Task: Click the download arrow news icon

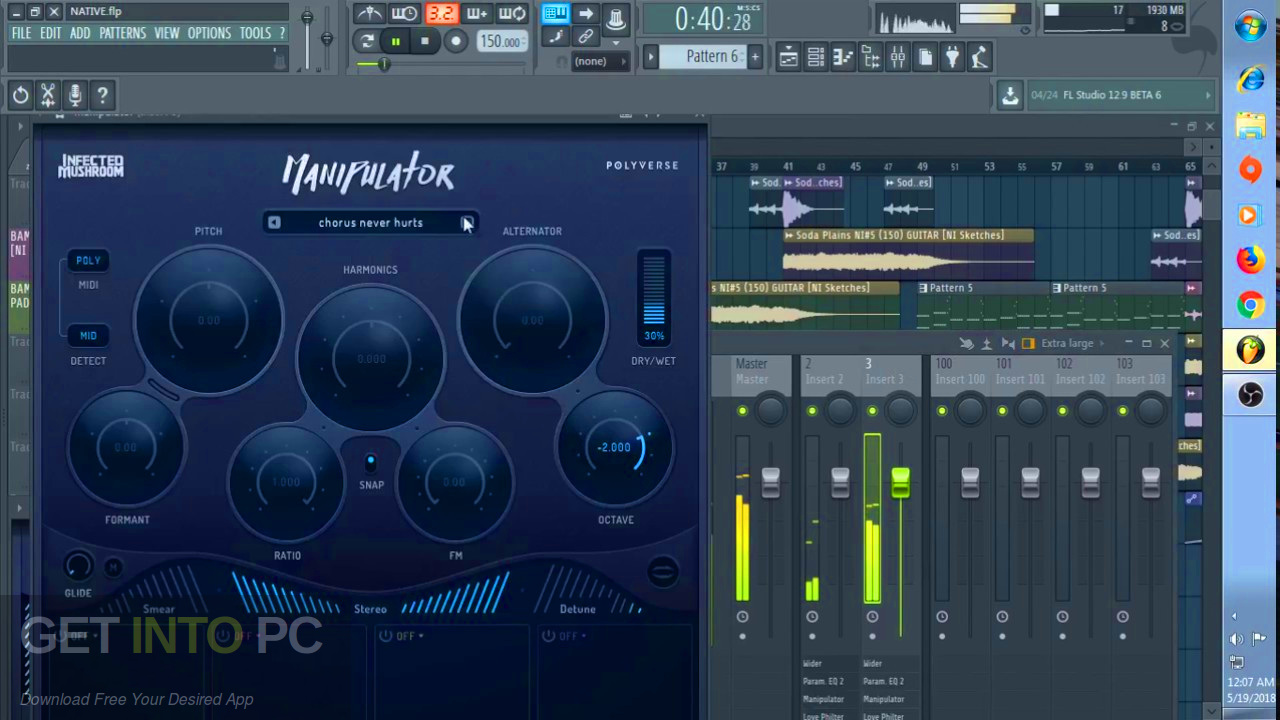Action: tap(1010, 95)
